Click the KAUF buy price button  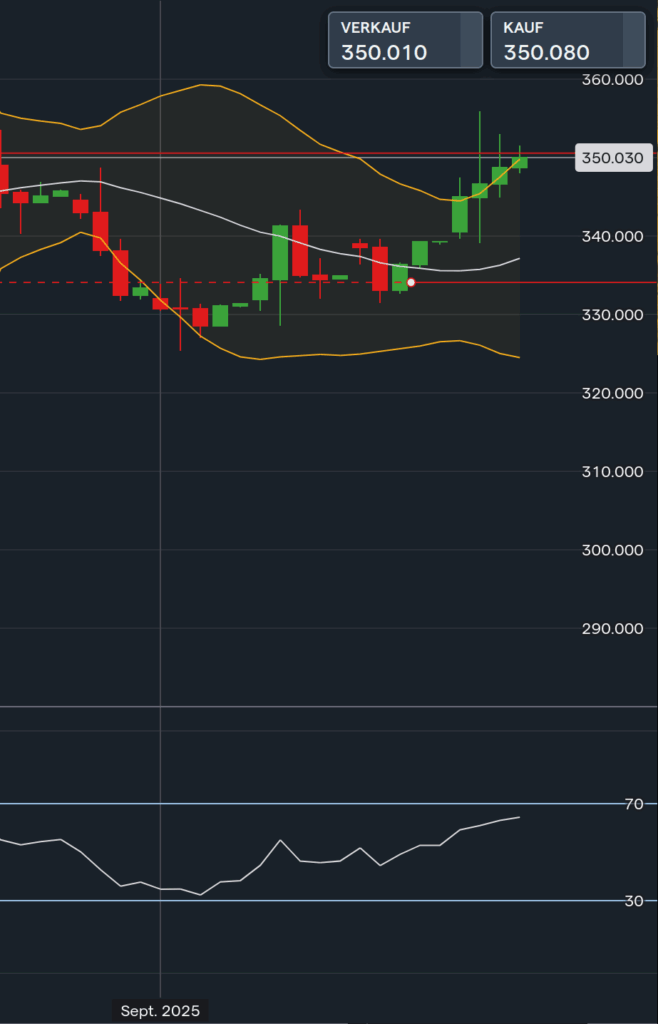click(555, 40)
